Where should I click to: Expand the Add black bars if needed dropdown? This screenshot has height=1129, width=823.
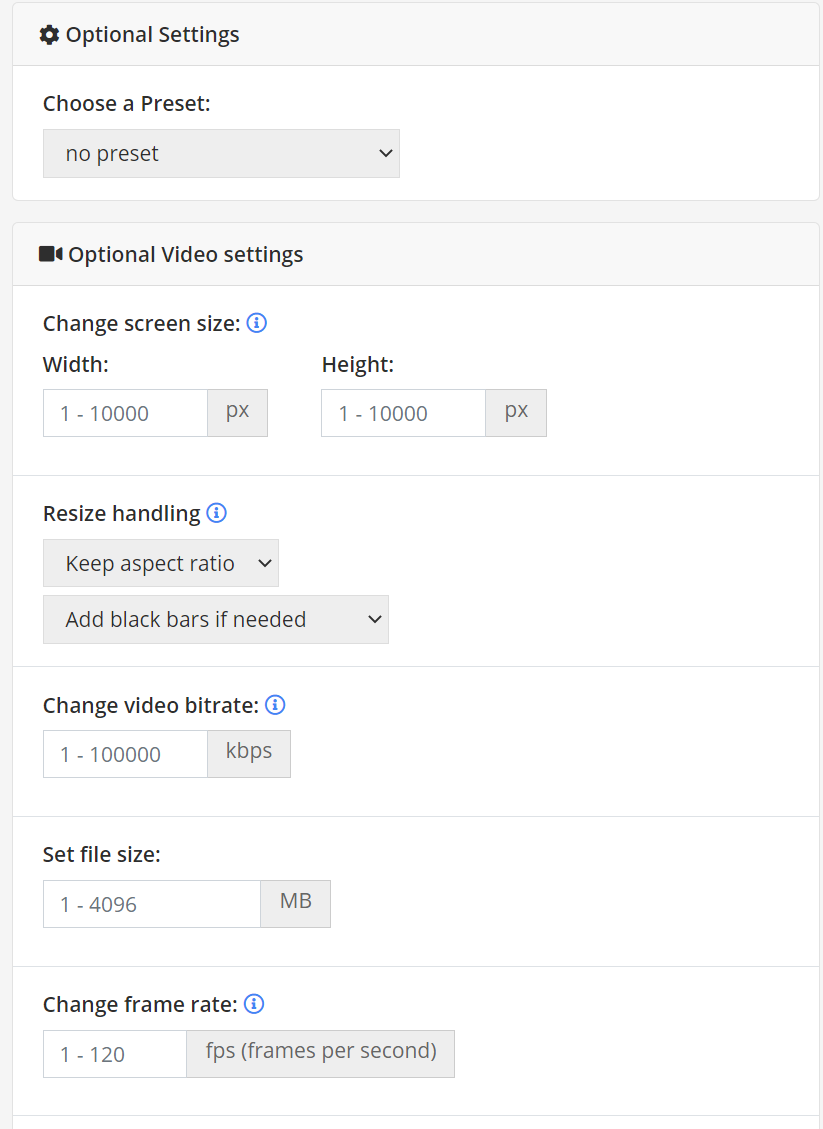(215, 620)
